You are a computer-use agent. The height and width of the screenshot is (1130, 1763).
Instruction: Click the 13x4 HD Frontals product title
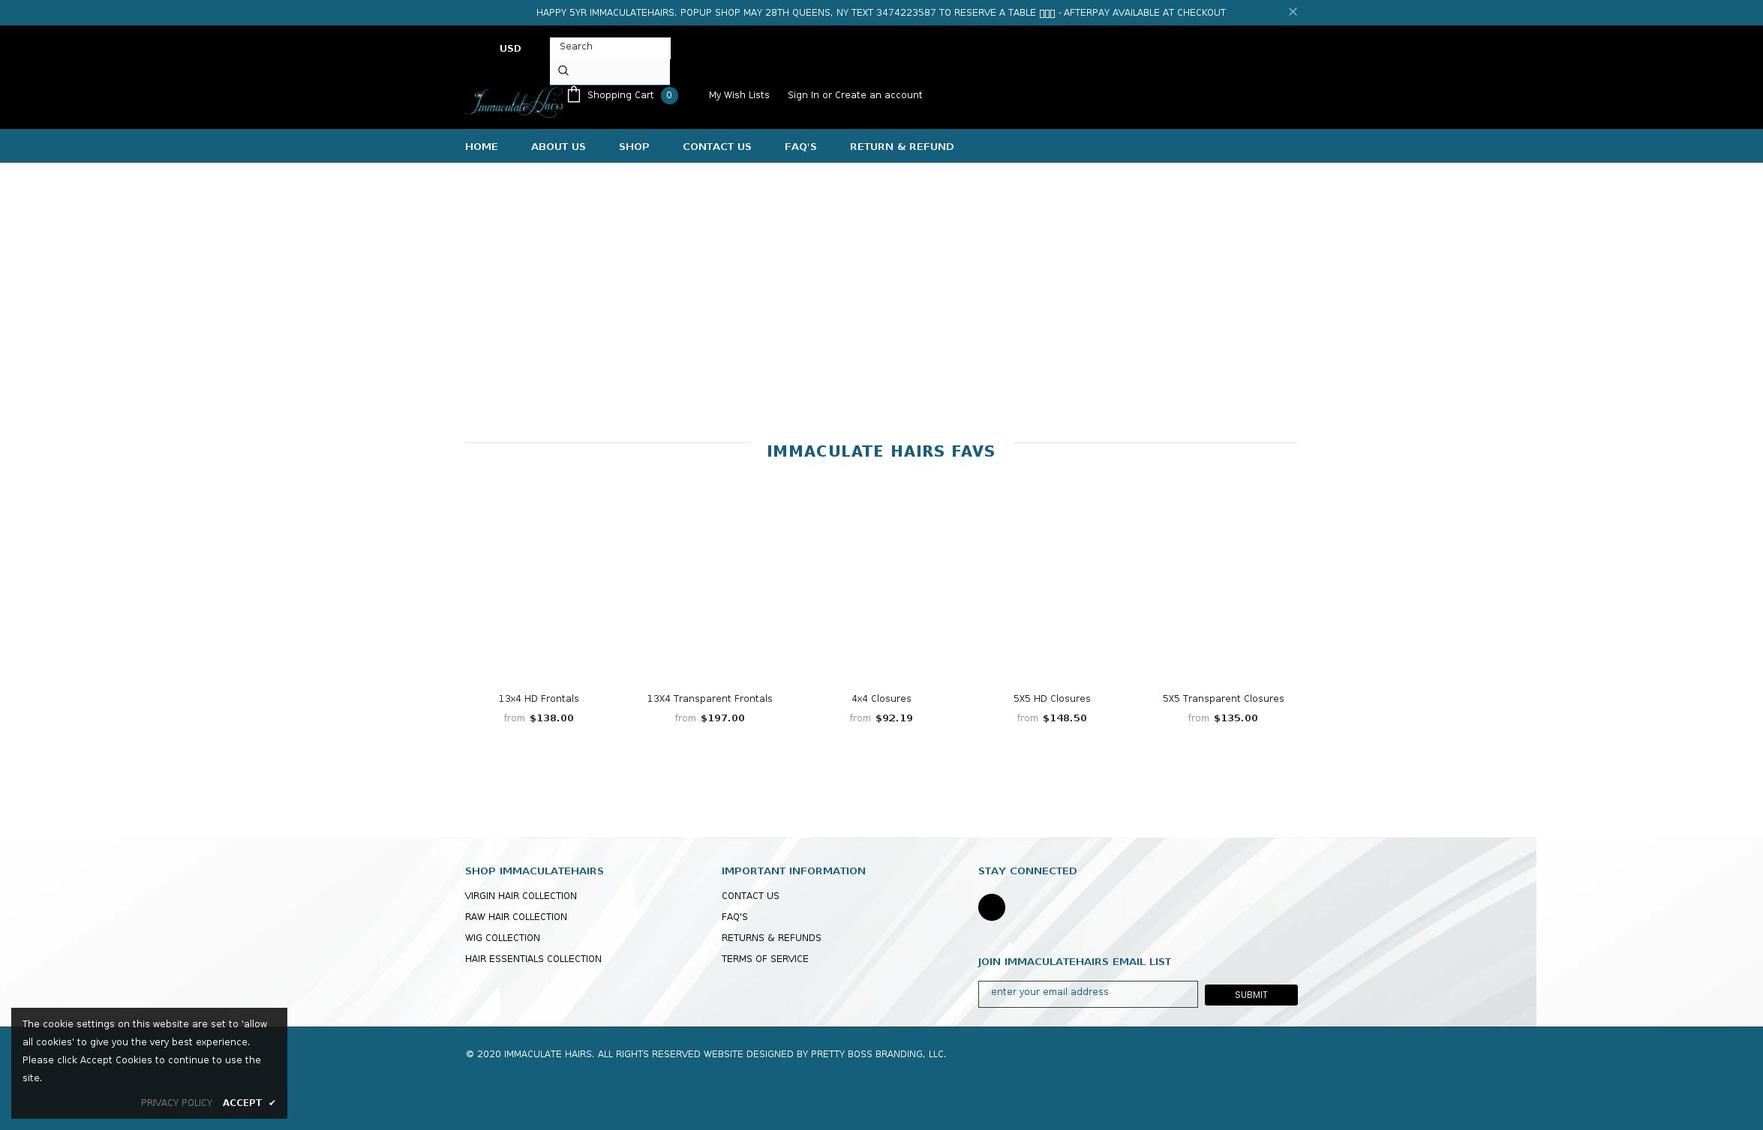tap(538, 698)
